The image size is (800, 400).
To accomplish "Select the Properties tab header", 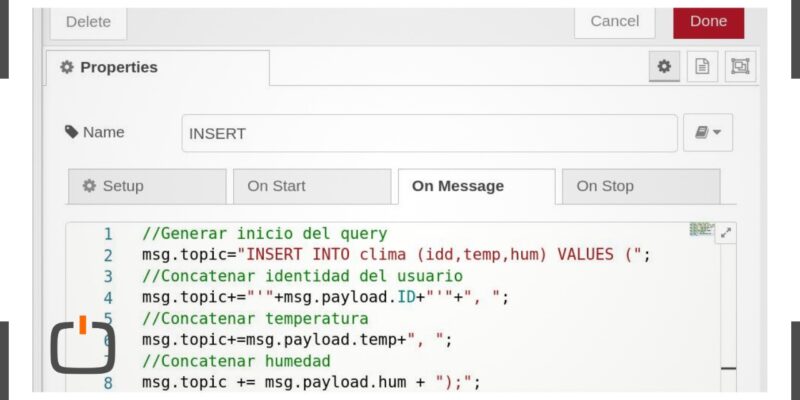I will (x=158, y=67).
